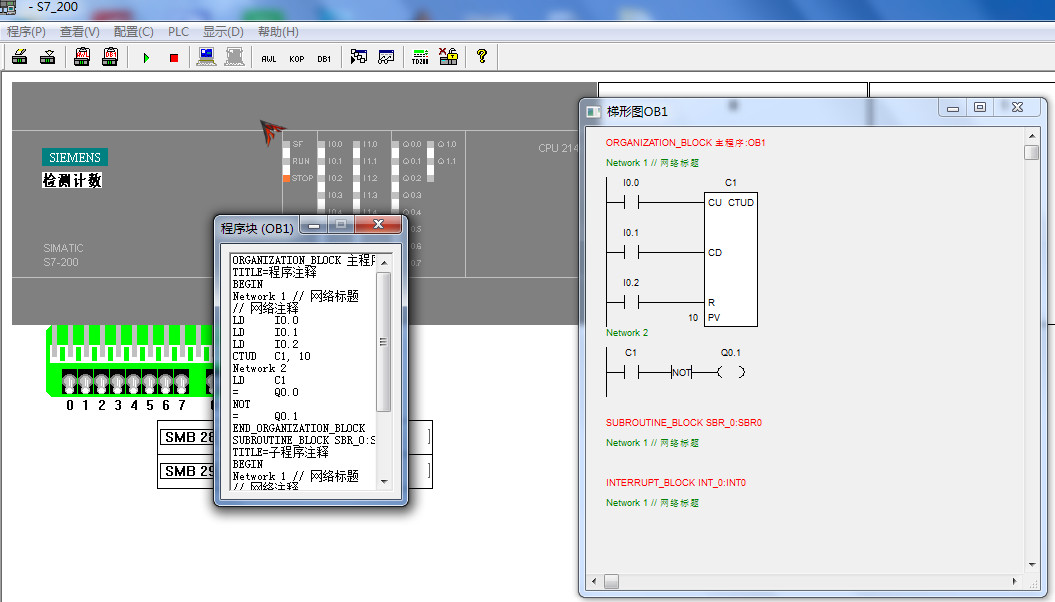Open the KOP ladder view icon
Screen dimensions: 1055x602
point(296,58)
